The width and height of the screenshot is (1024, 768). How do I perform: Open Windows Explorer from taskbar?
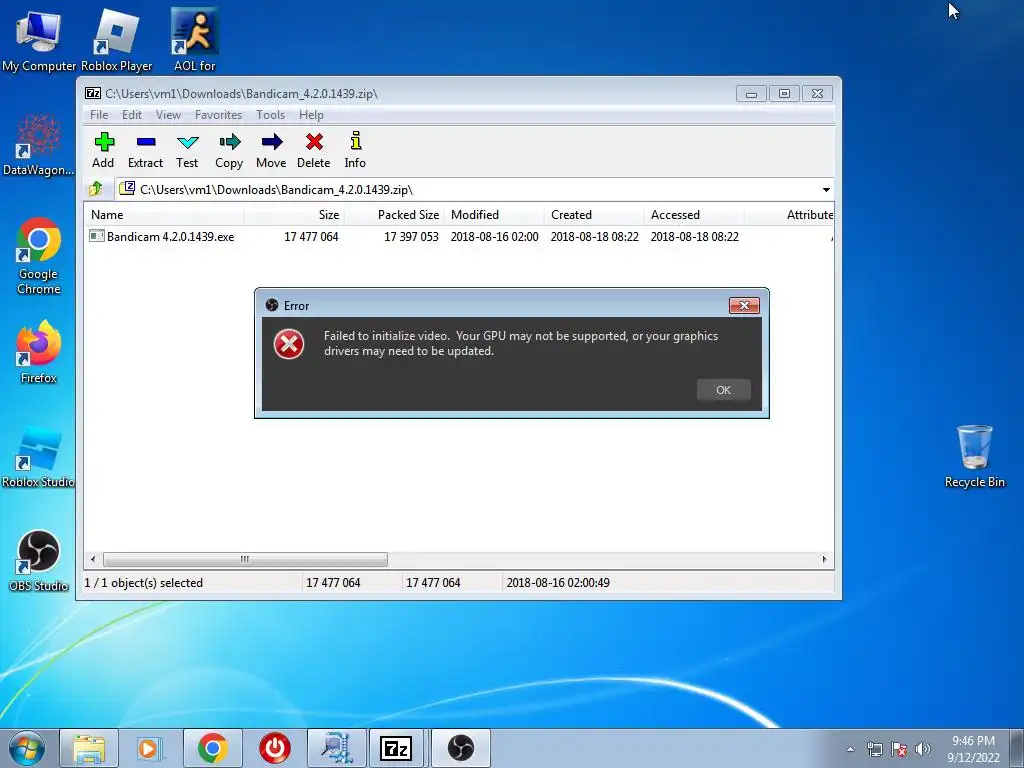89,748
